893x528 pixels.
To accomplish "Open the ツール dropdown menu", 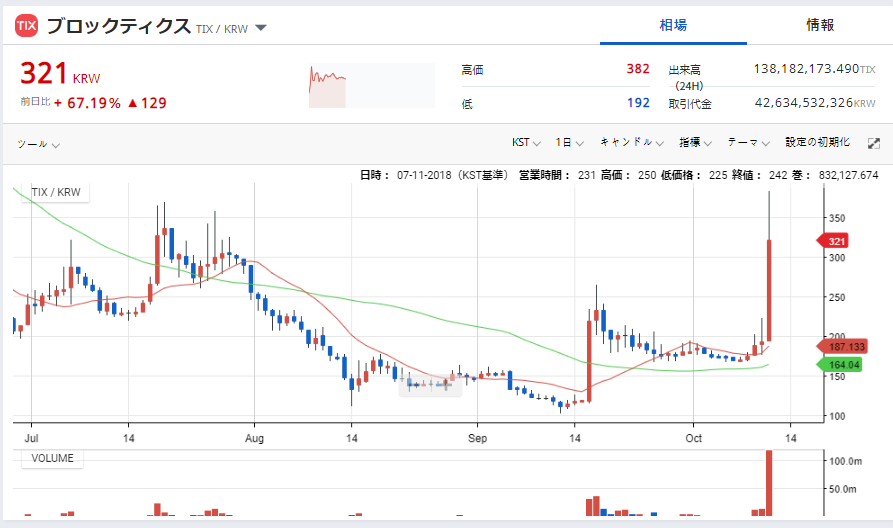I will pyautogui.click(x=38, y=144).
